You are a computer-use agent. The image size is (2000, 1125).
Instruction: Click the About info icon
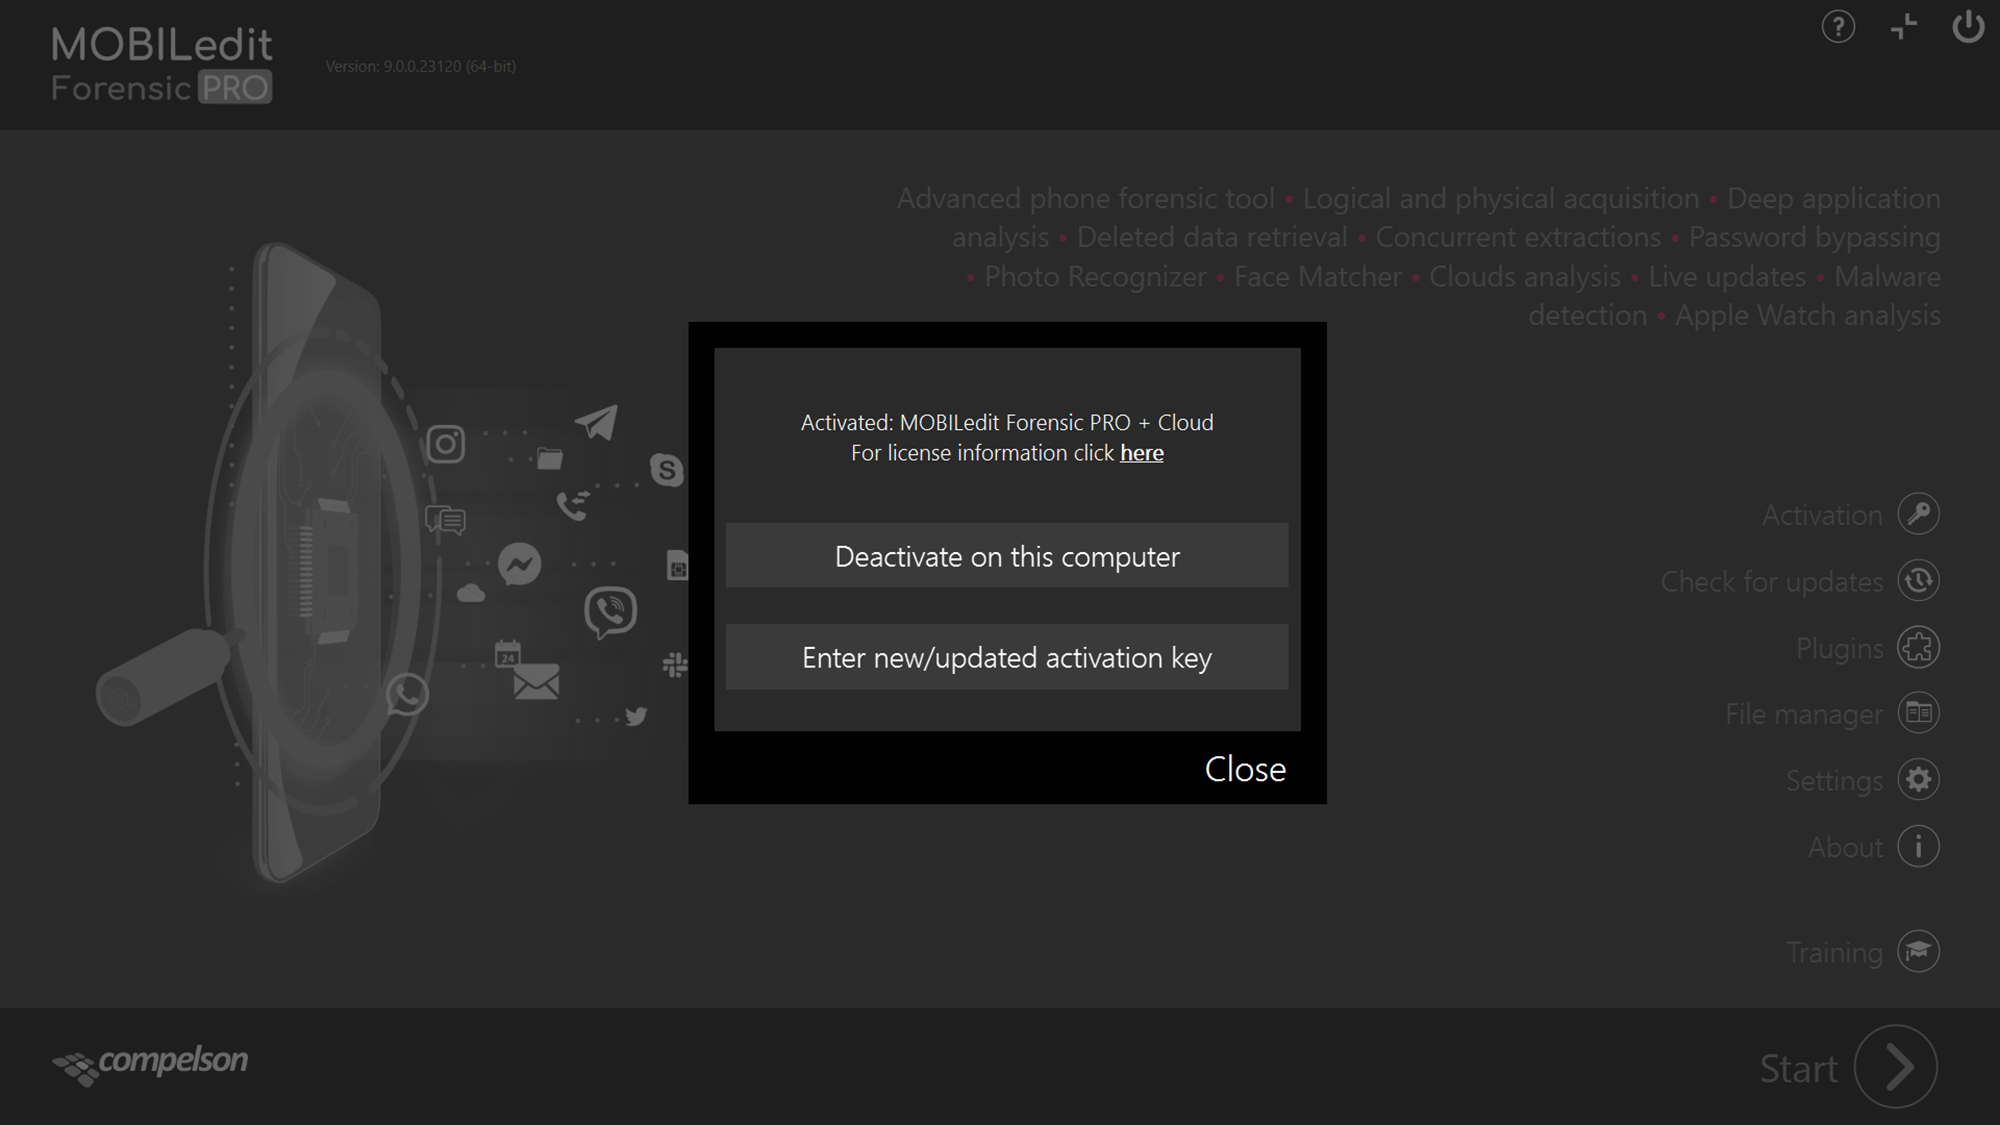point(1918,847)
